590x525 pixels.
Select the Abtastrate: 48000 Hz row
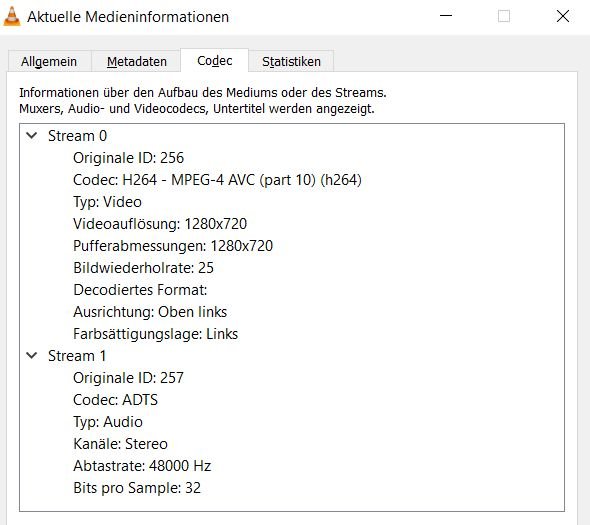pos(142,466)
